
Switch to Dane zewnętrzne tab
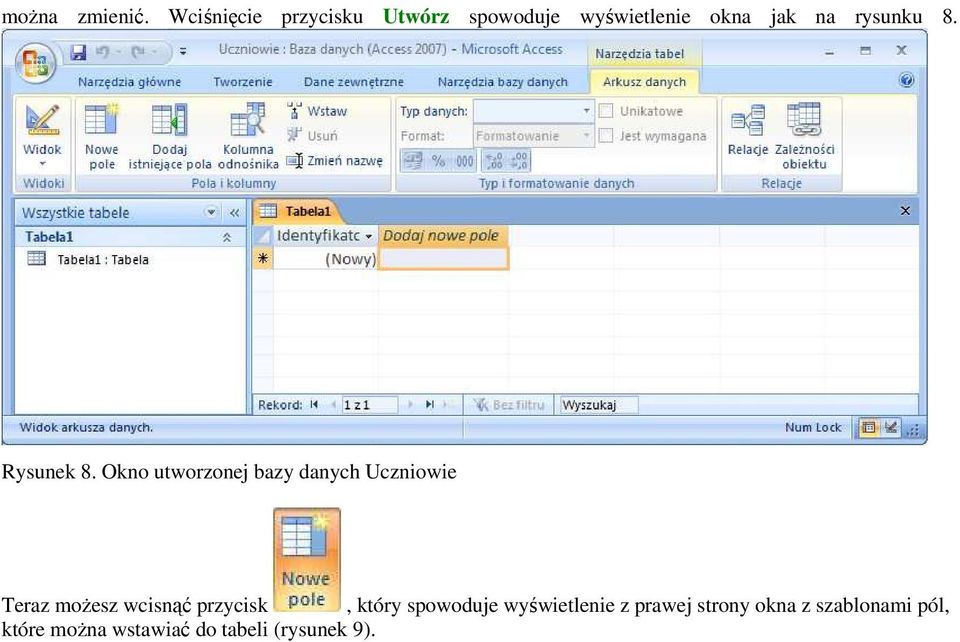coord(353,82)
